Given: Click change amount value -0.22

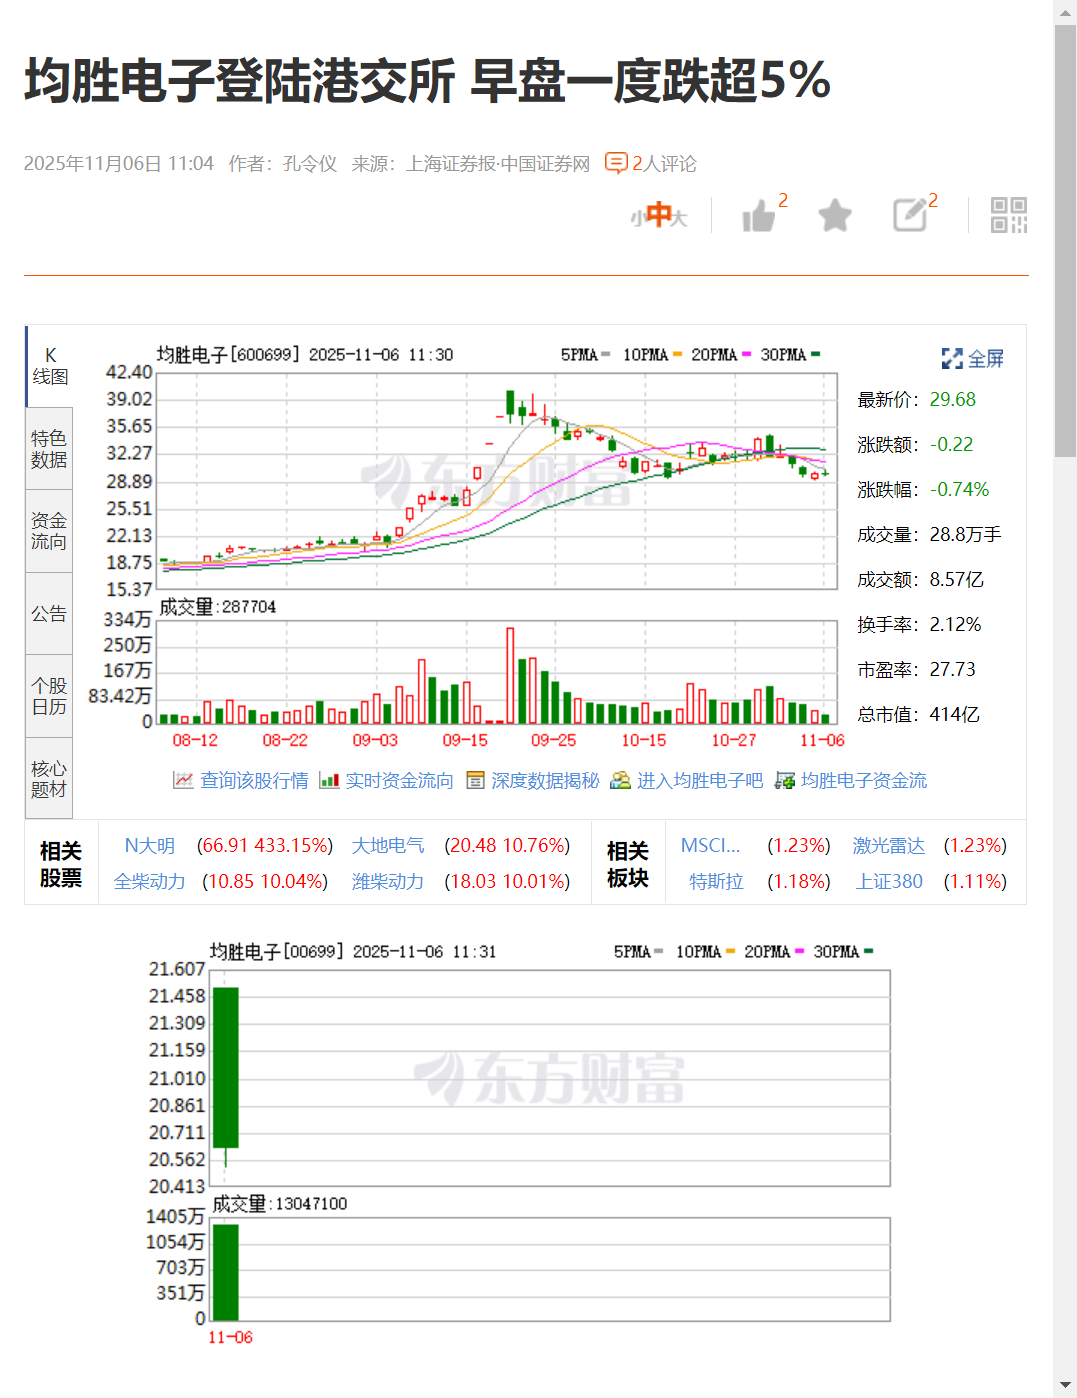Looking at the screenshot, I should pyautogui.click(x=951, y=444).
